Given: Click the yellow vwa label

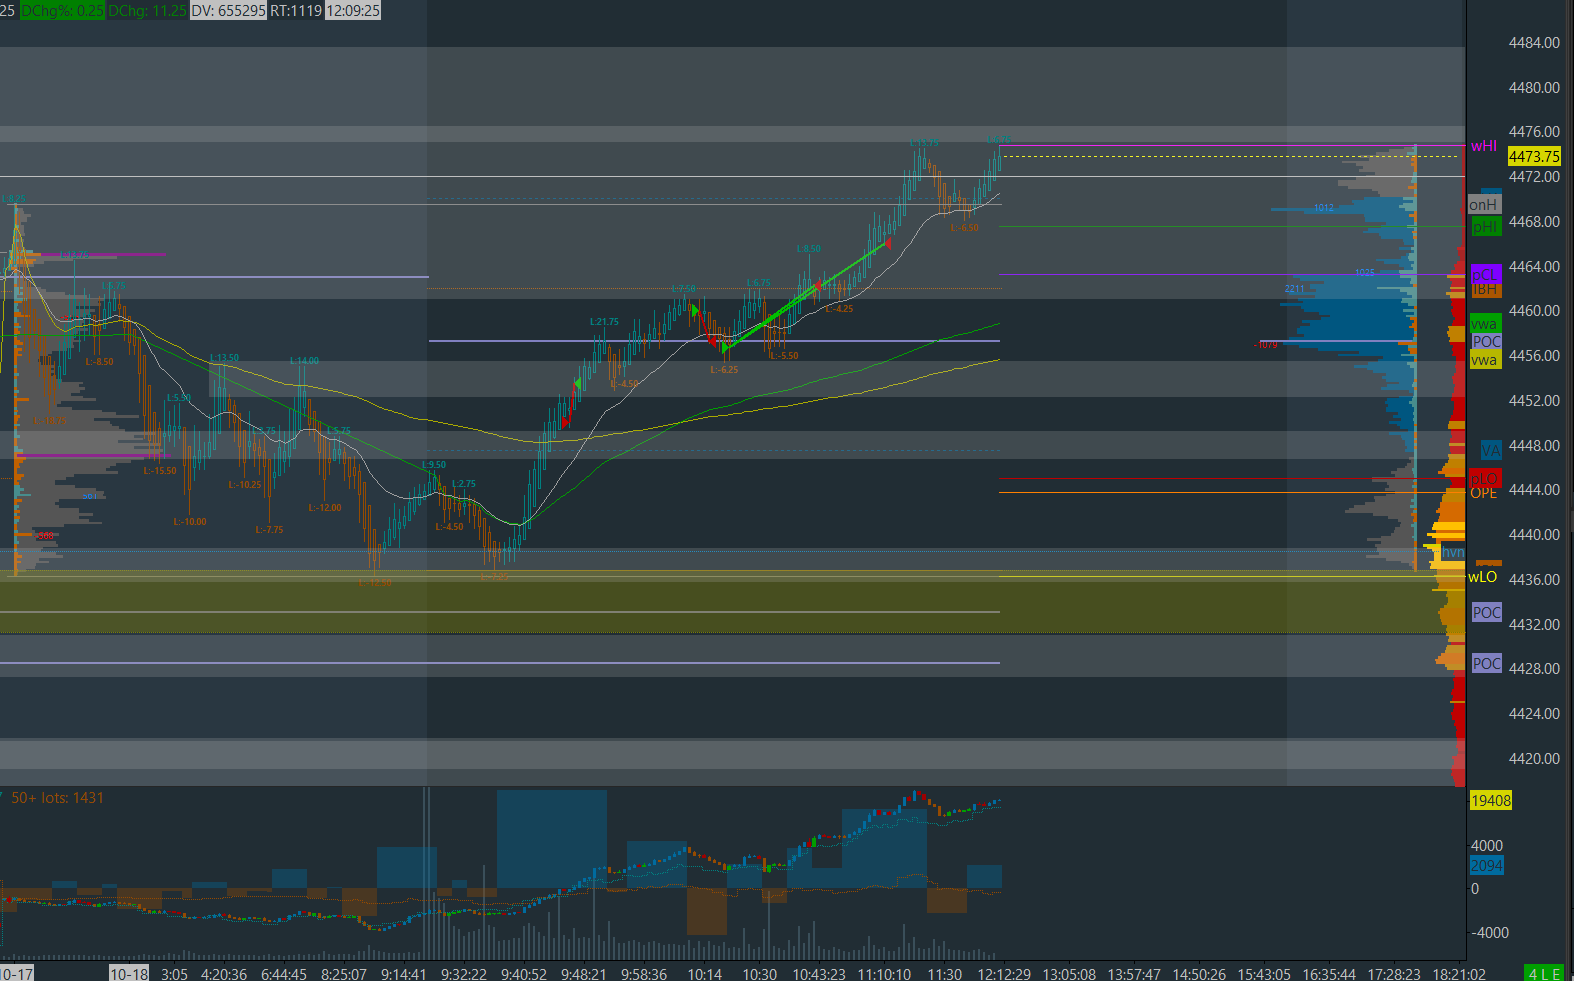Looking at the screenshot, I should coord(1485,360).
